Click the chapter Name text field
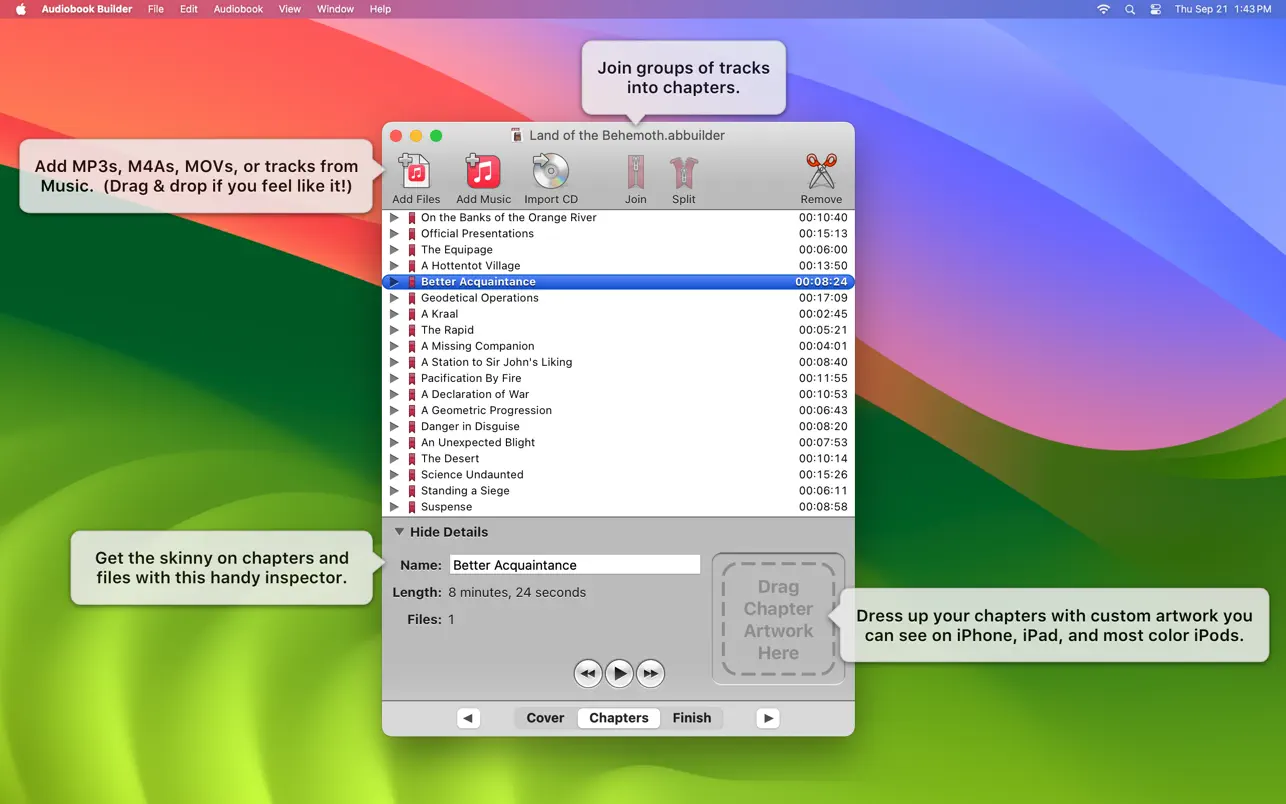1286x804 pixels. (574, 565)
